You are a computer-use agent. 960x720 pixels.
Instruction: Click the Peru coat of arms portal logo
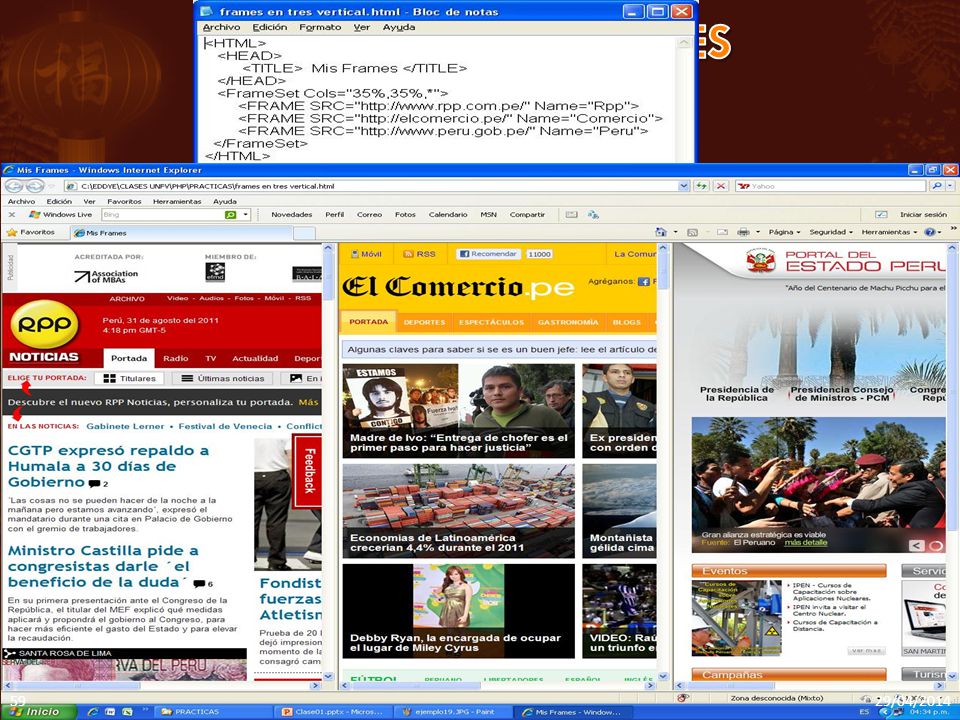click(761, 261)
